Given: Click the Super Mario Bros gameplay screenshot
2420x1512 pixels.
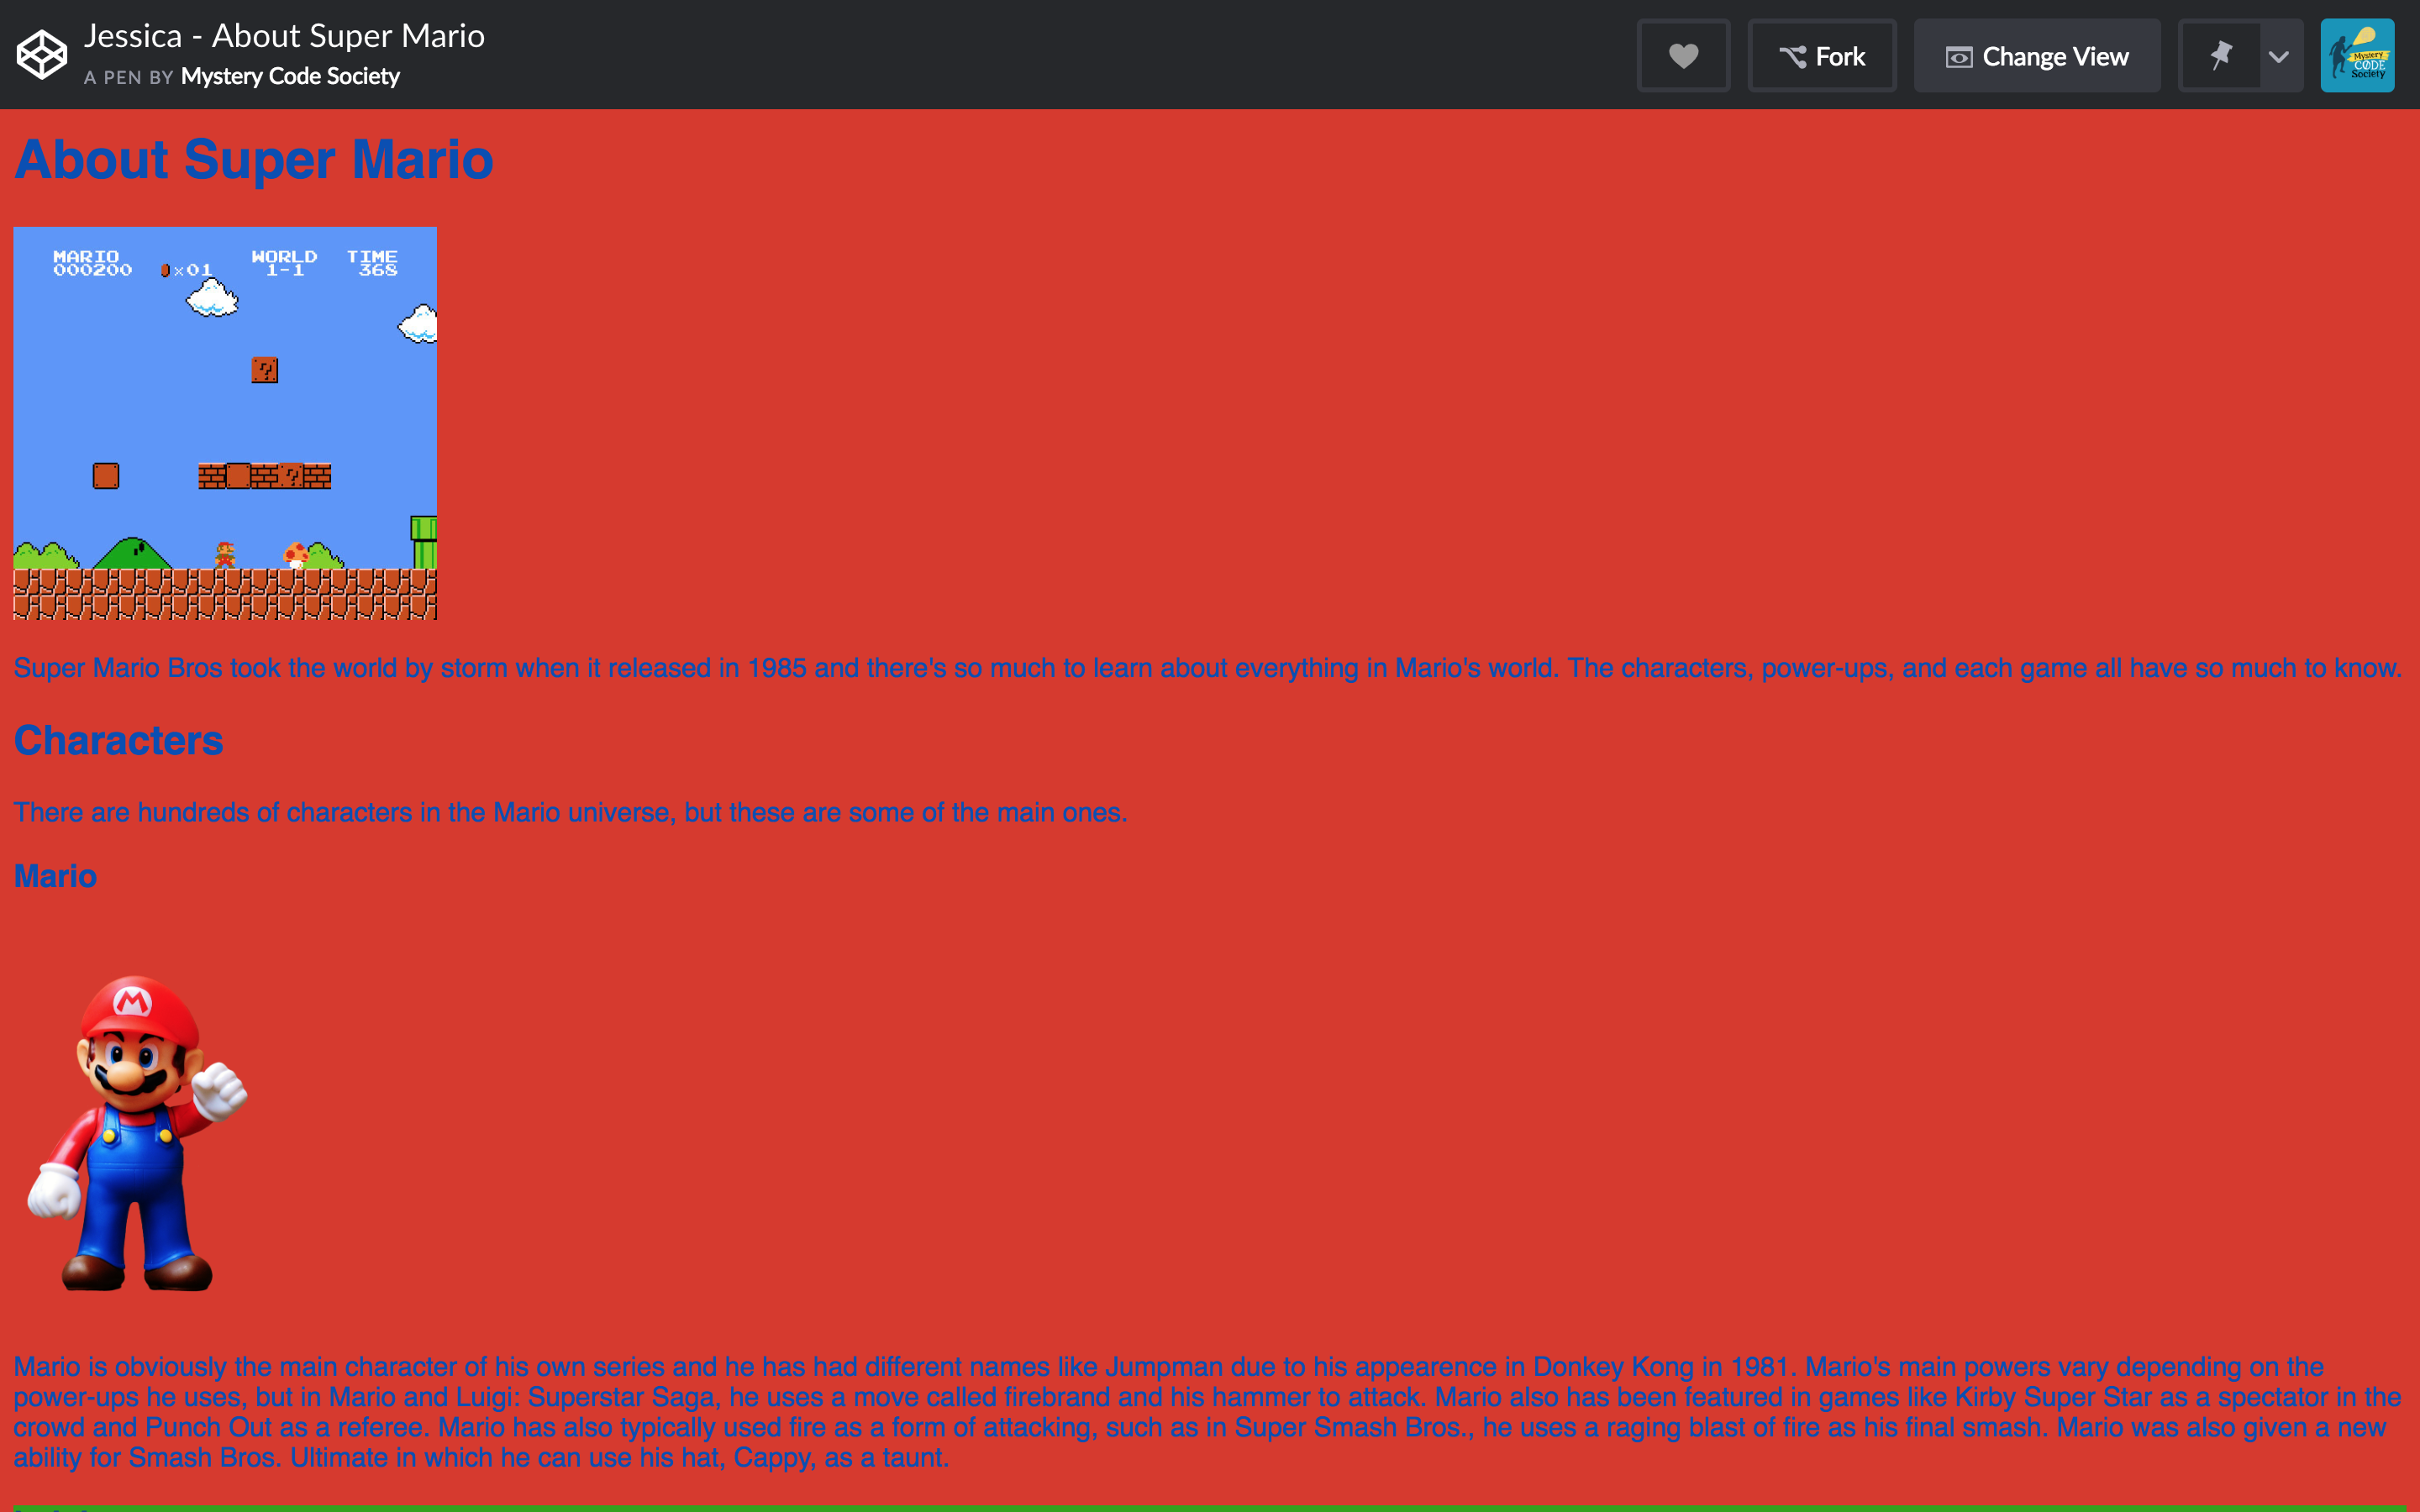Looking at the screenshot, I should click(x=225, y=423).
